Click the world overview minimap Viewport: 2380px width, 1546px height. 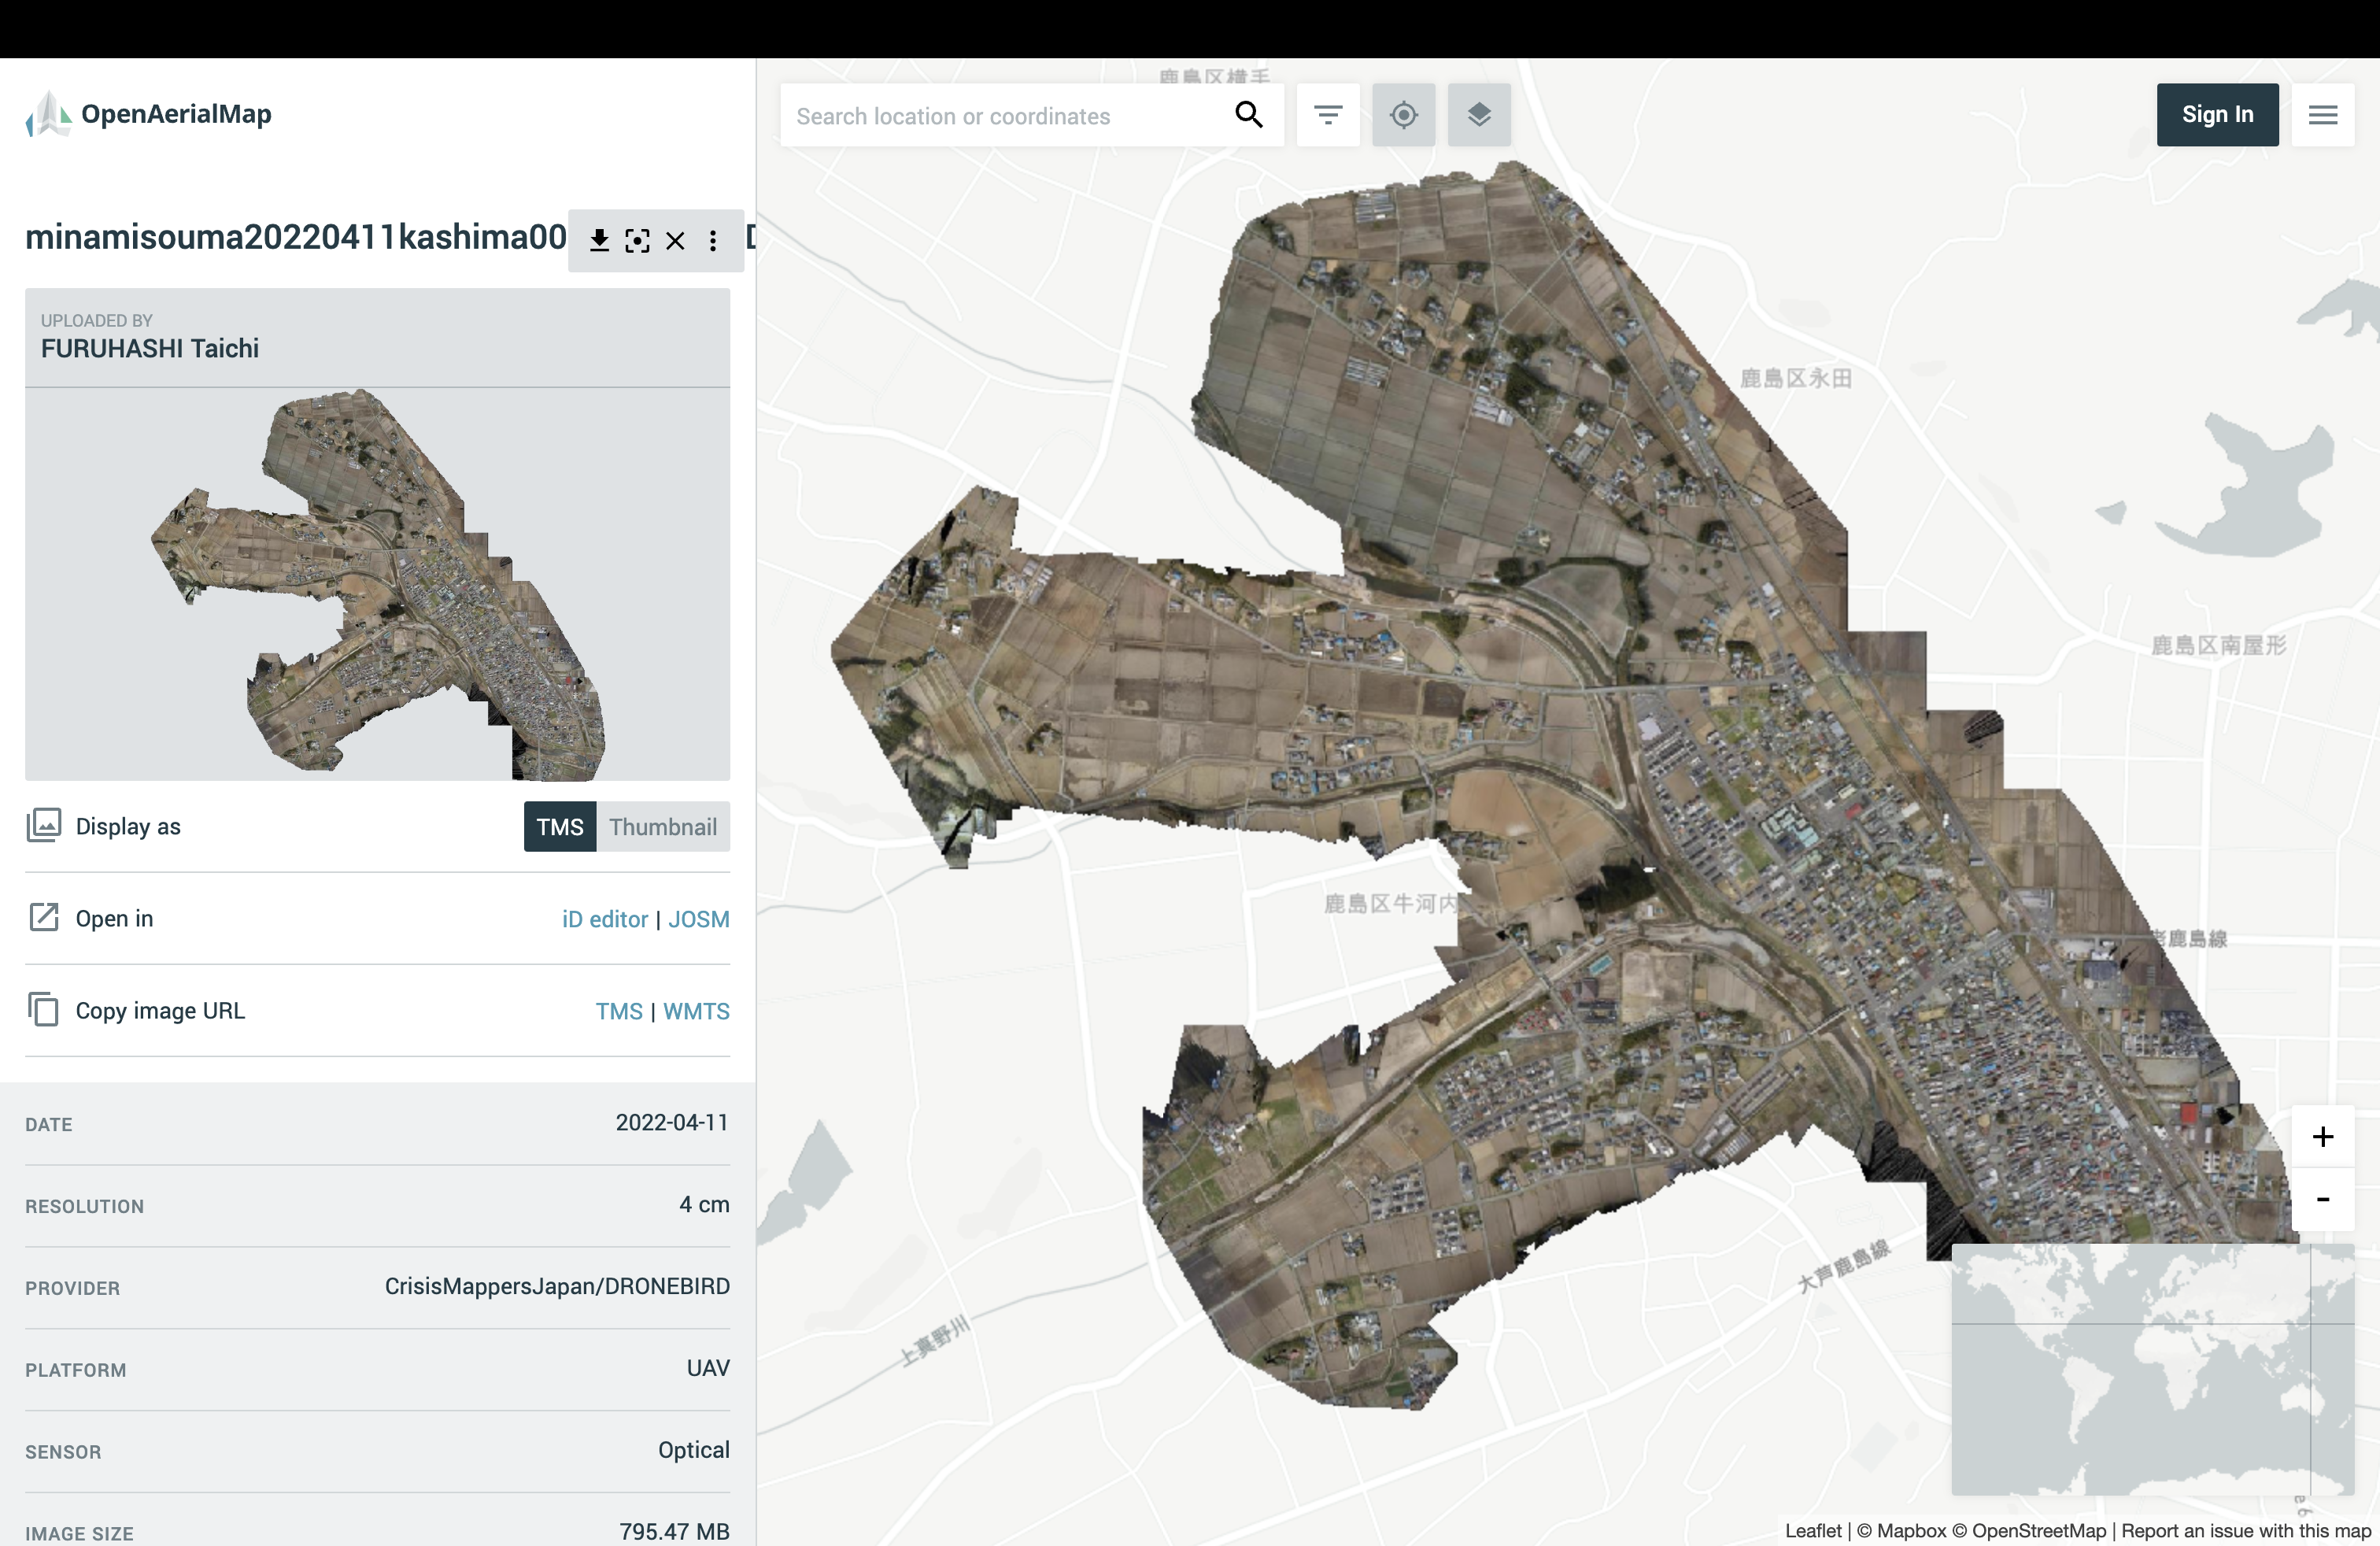coord(2152,1370)
